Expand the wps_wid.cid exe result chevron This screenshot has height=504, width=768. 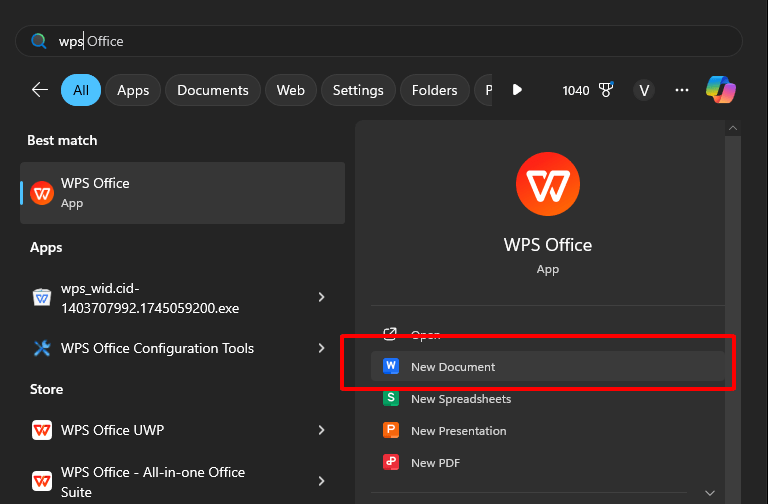321,297
